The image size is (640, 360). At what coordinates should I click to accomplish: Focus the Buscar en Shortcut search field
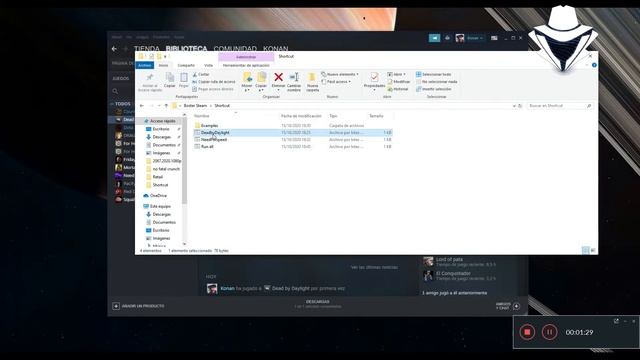coord(559,106)
